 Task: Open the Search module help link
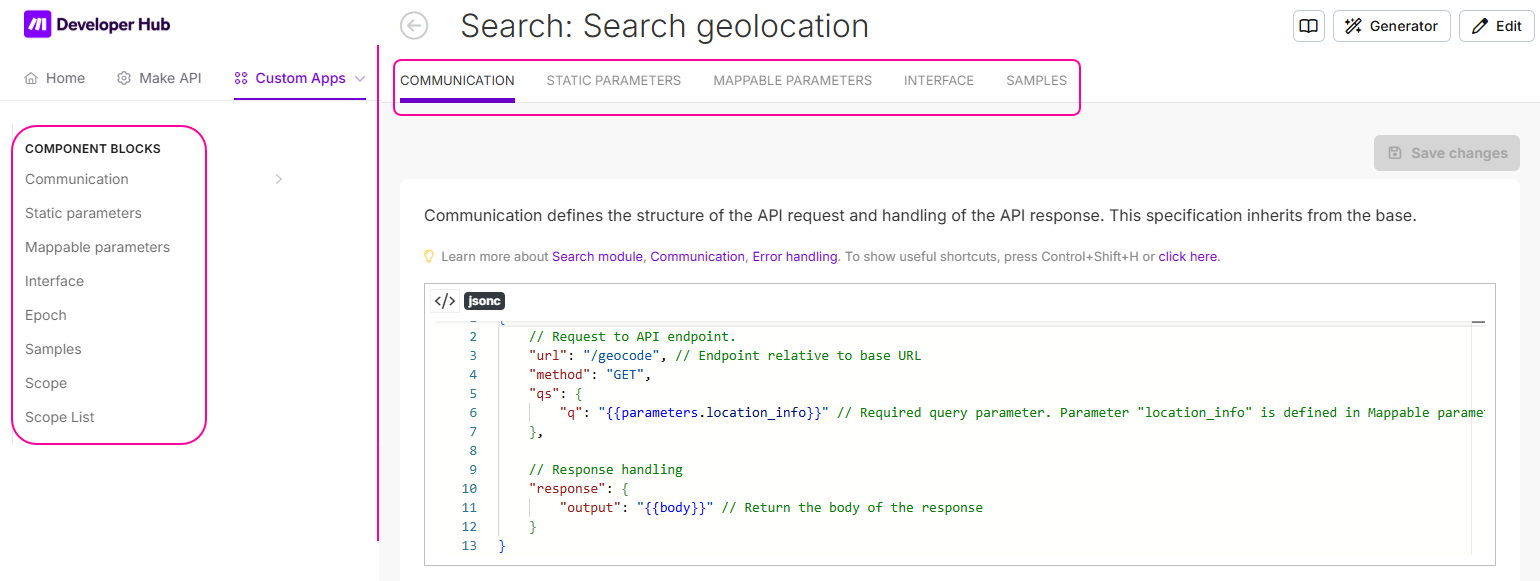point(597,257)
